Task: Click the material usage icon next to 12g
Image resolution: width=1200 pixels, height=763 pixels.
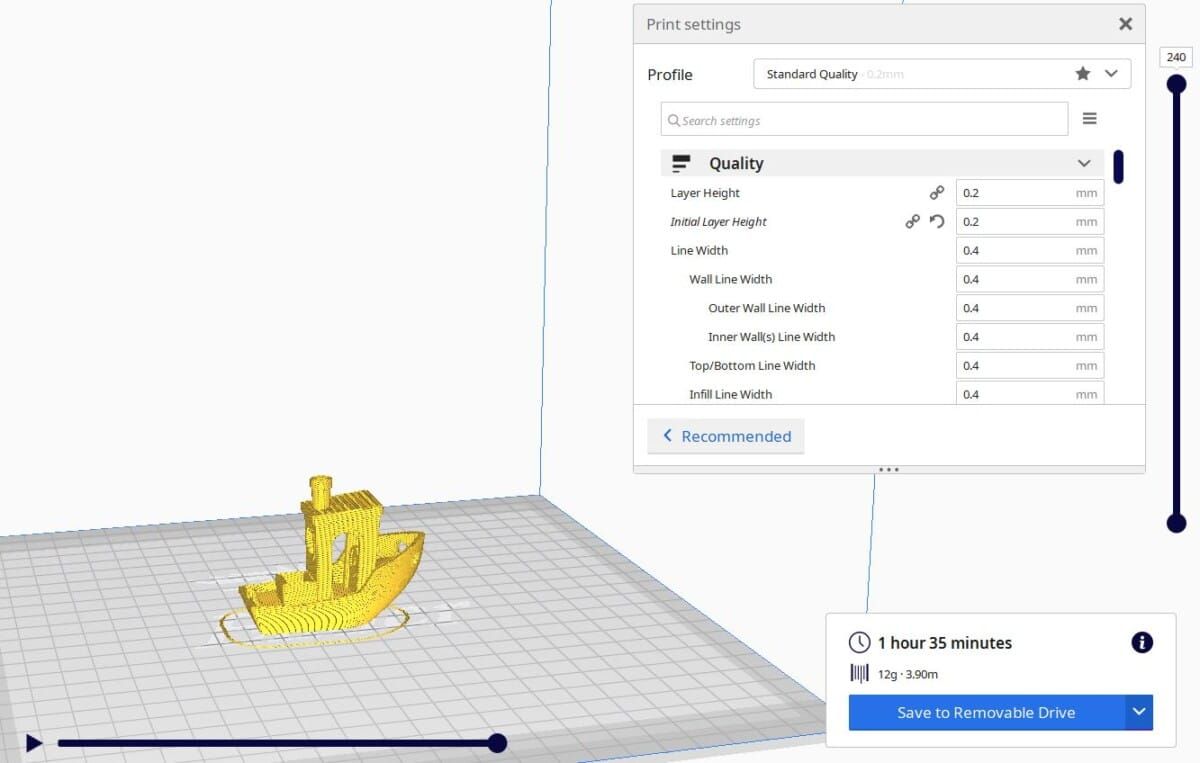Action: [859, 674]
